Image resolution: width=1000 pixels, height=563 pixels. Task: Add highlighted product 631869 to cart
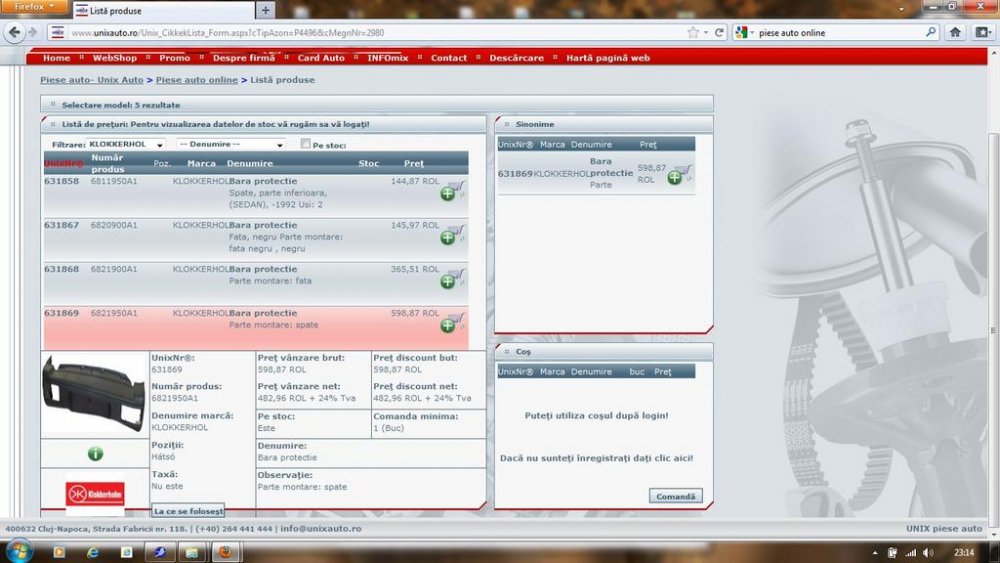[452, 323]
